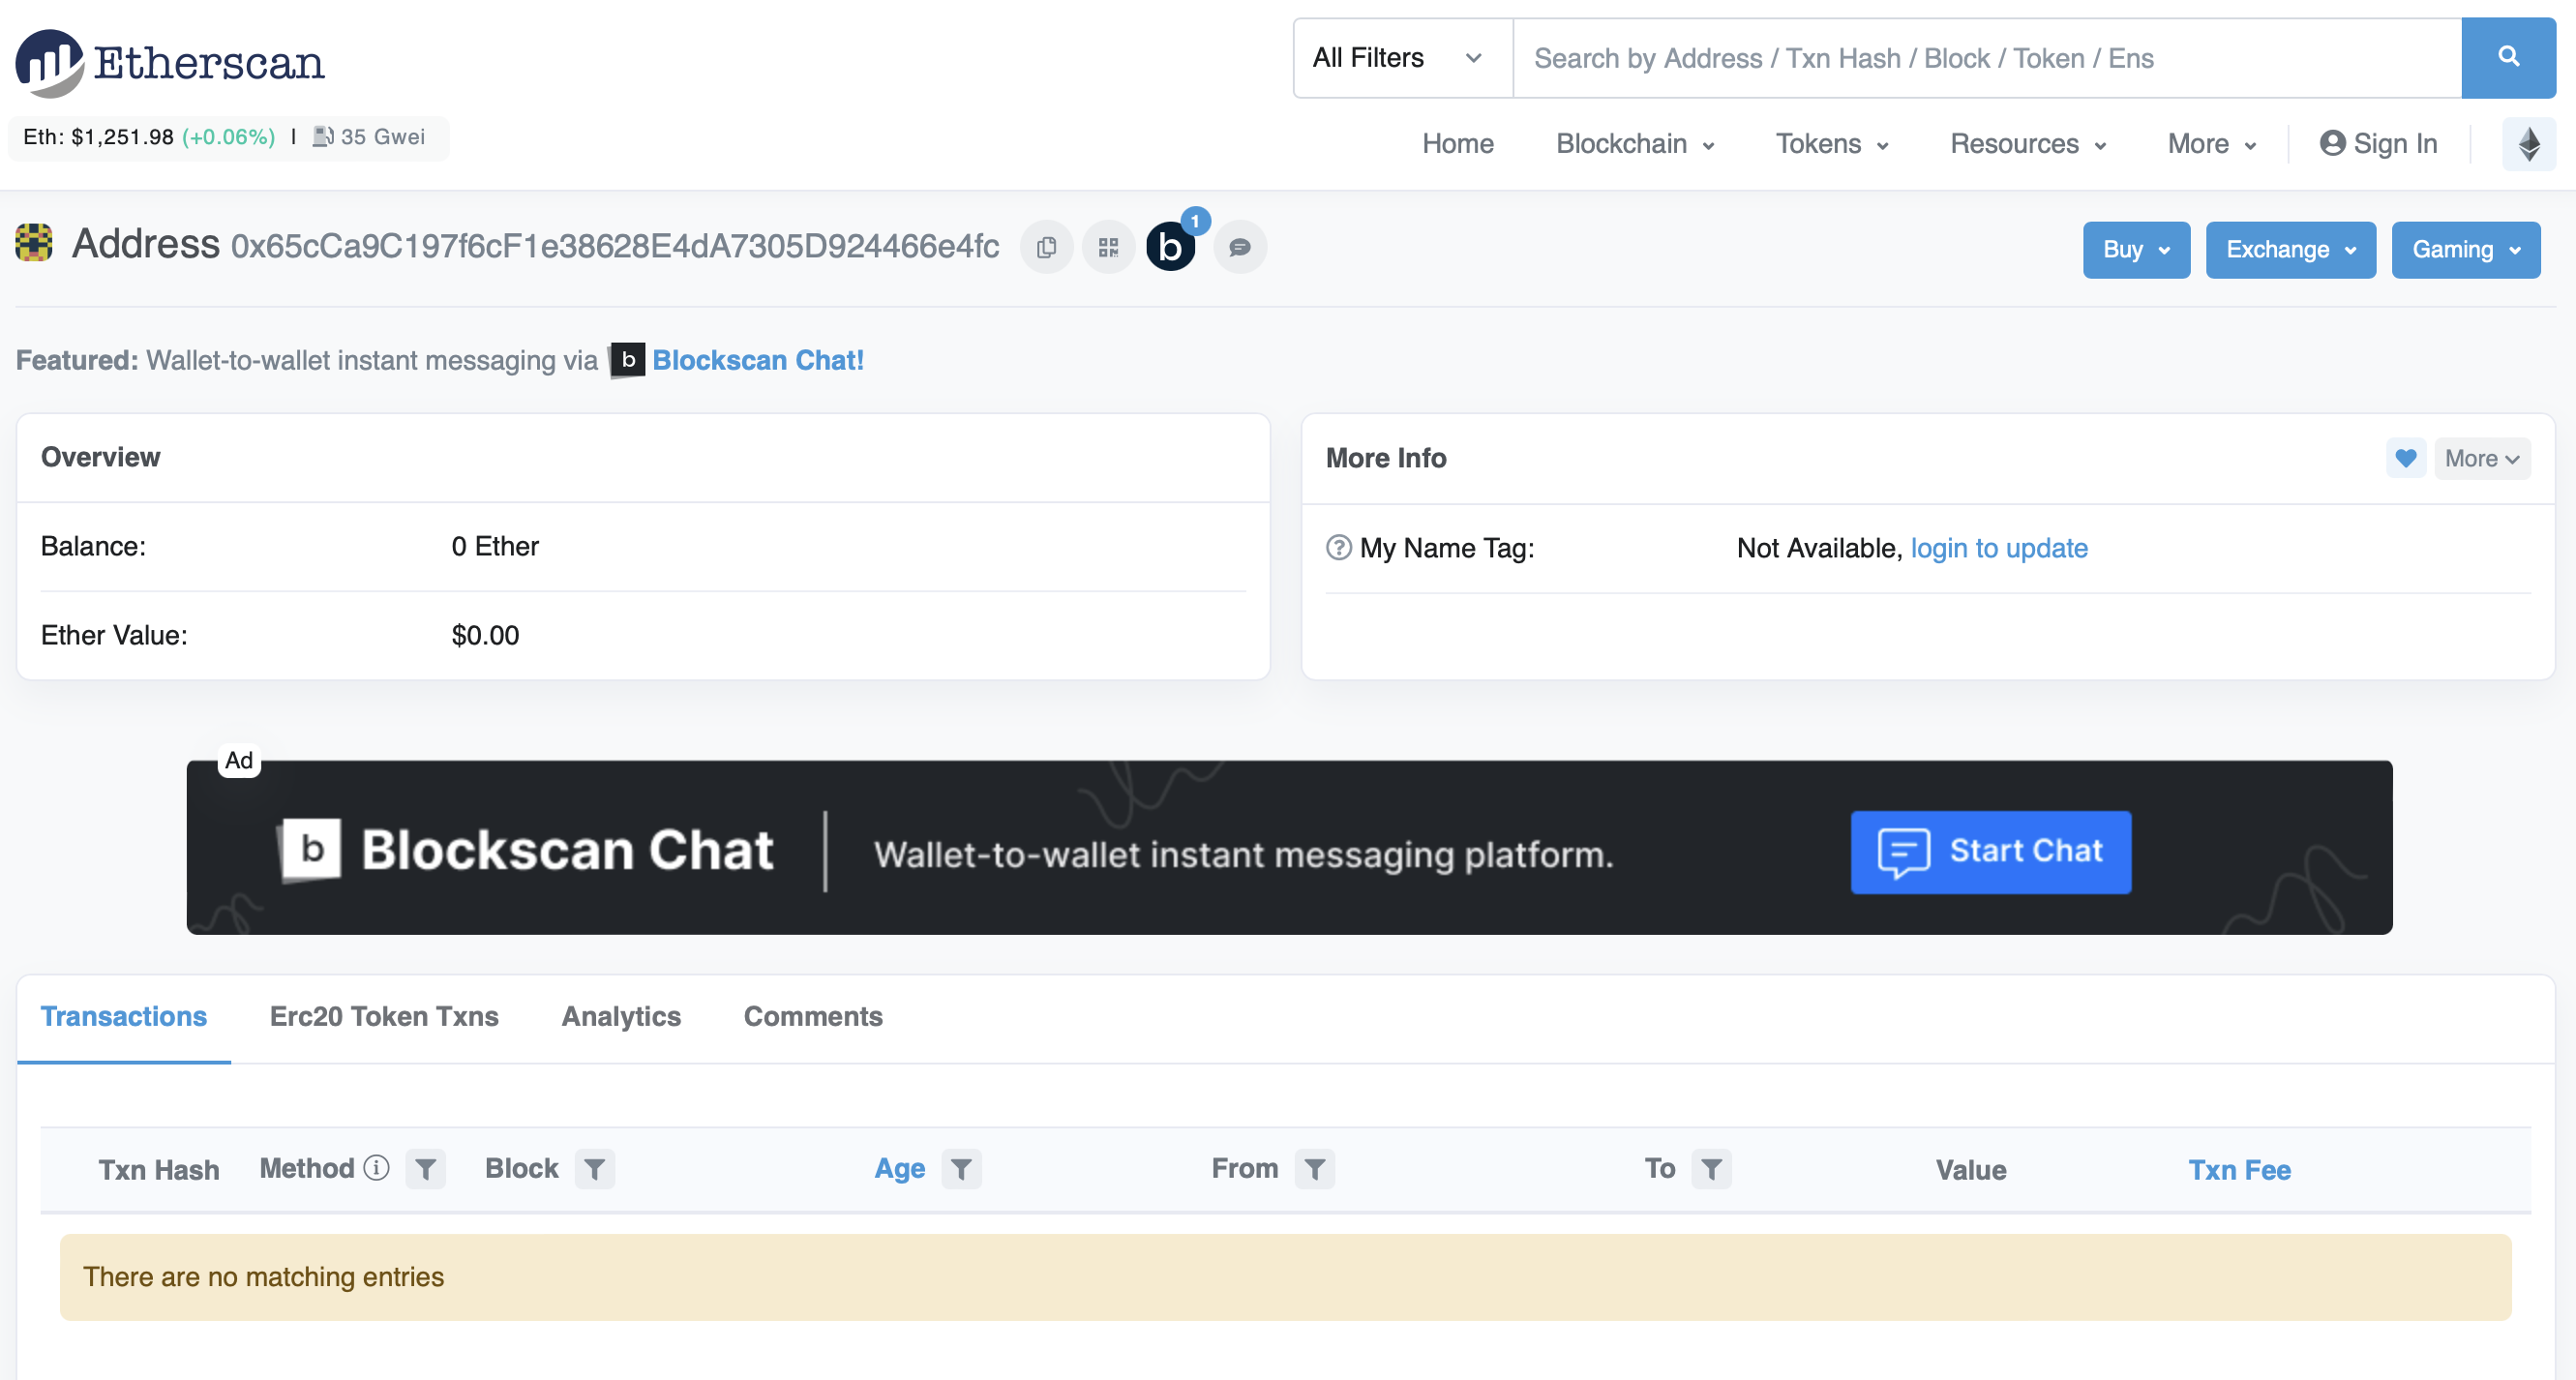Click the comment bubble icon
Screen dimensions: 2576x1380
(1241, 247)
